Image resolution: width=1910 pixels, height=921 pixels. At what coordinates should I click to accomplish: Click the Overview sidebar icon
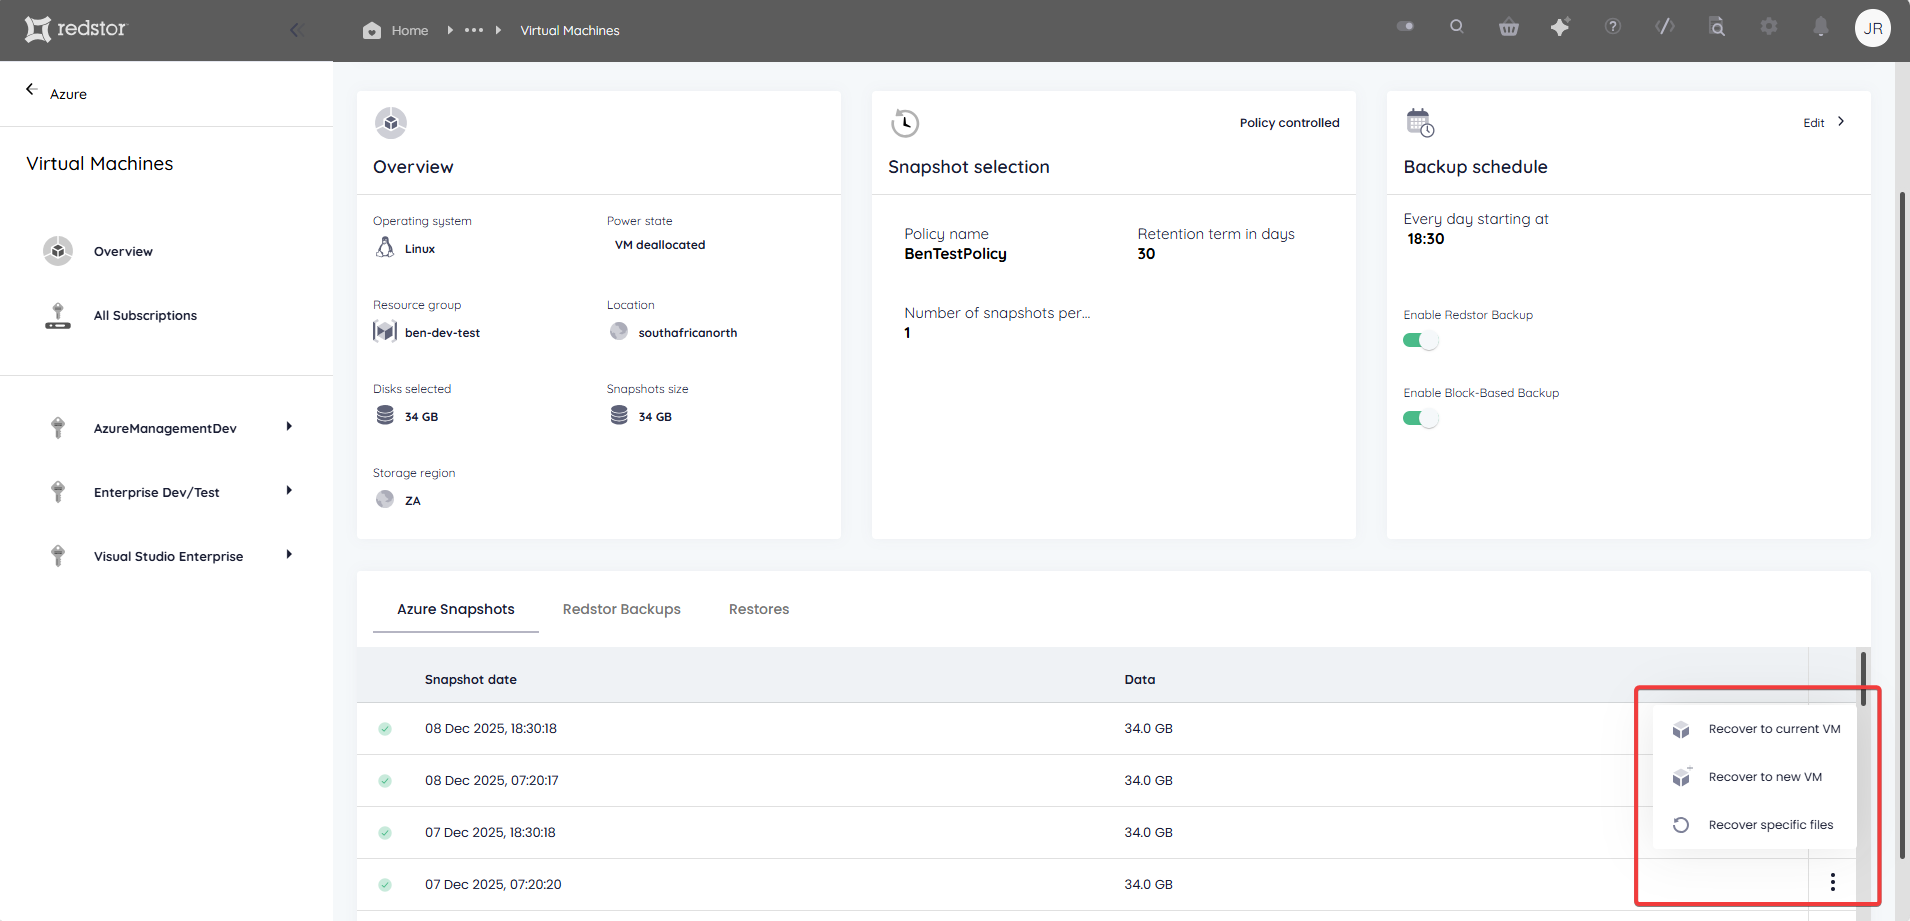coord(58,251)
